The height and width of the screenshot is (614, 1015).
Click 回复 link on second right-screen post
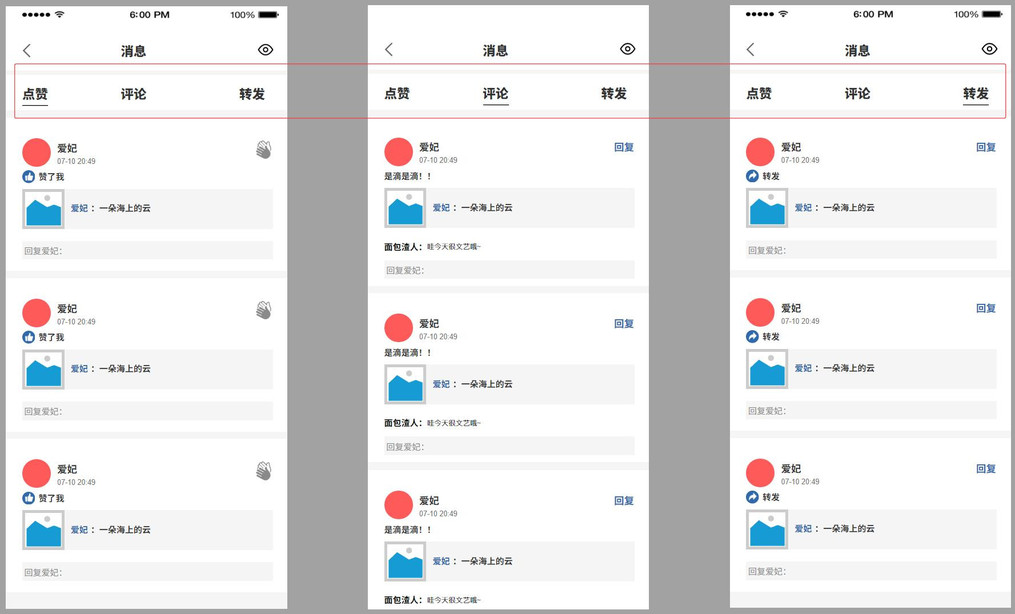click(986, 308)
